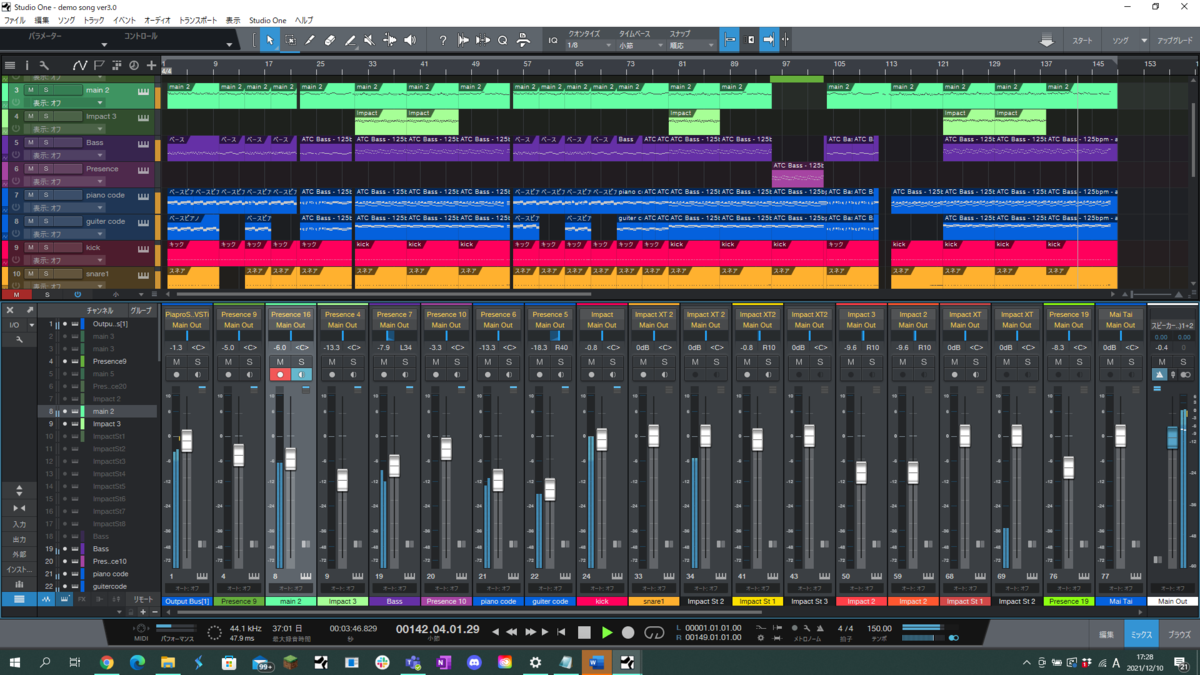Toggle autoscroll button in toolbar
The width and height of the screenshot is (1200, 675).
[769, 41]
